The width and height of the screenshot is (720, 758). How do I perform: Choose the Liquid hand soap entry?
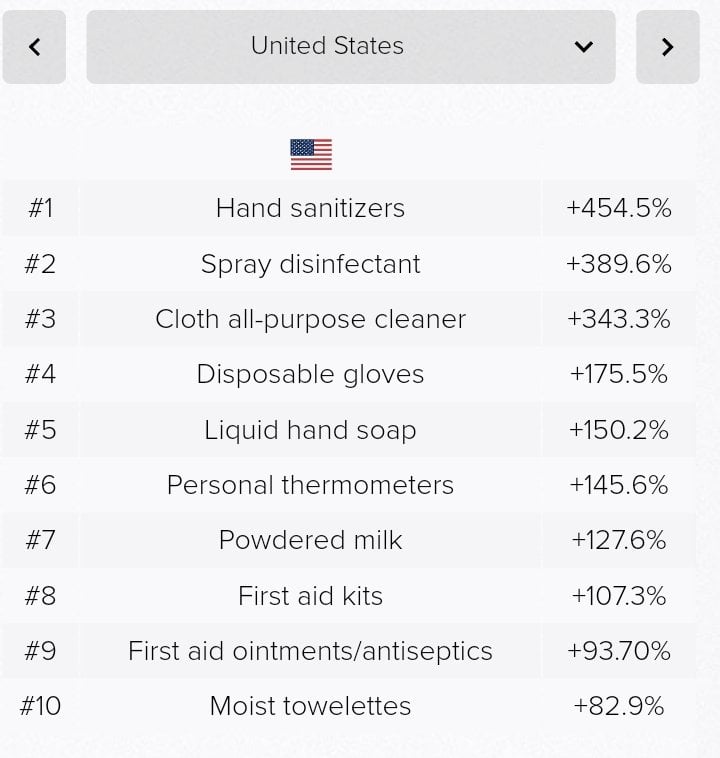(310, 430)
